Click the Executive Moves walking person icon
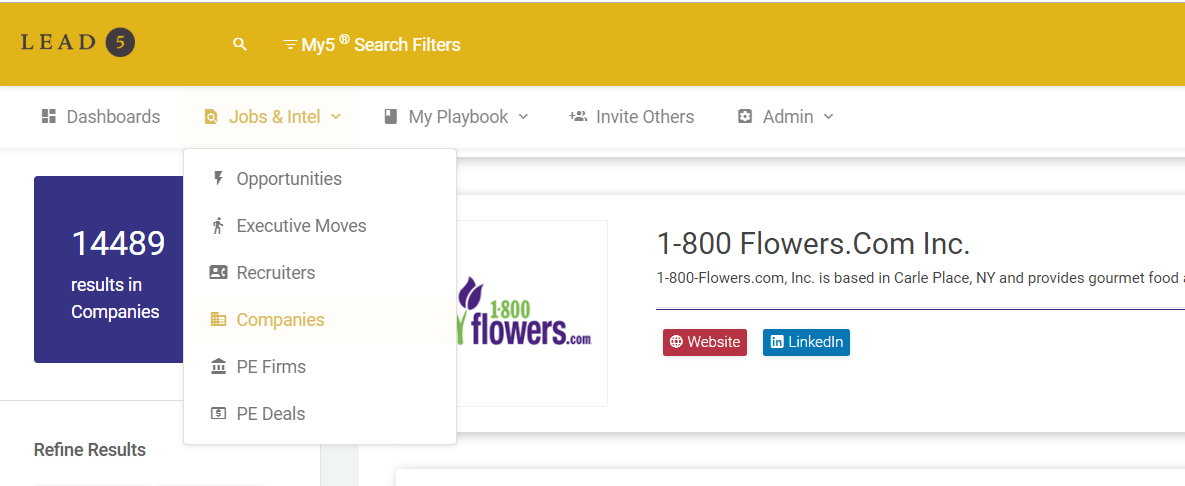 218,225
